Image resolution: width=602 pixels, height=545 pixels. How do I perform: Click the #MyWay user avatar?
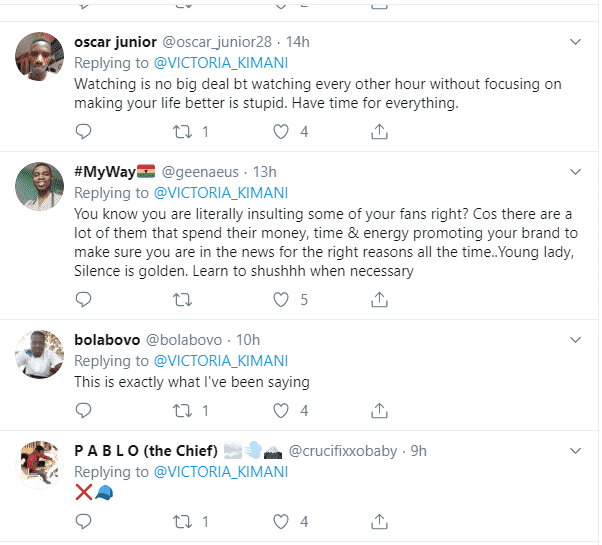point(41,190)
